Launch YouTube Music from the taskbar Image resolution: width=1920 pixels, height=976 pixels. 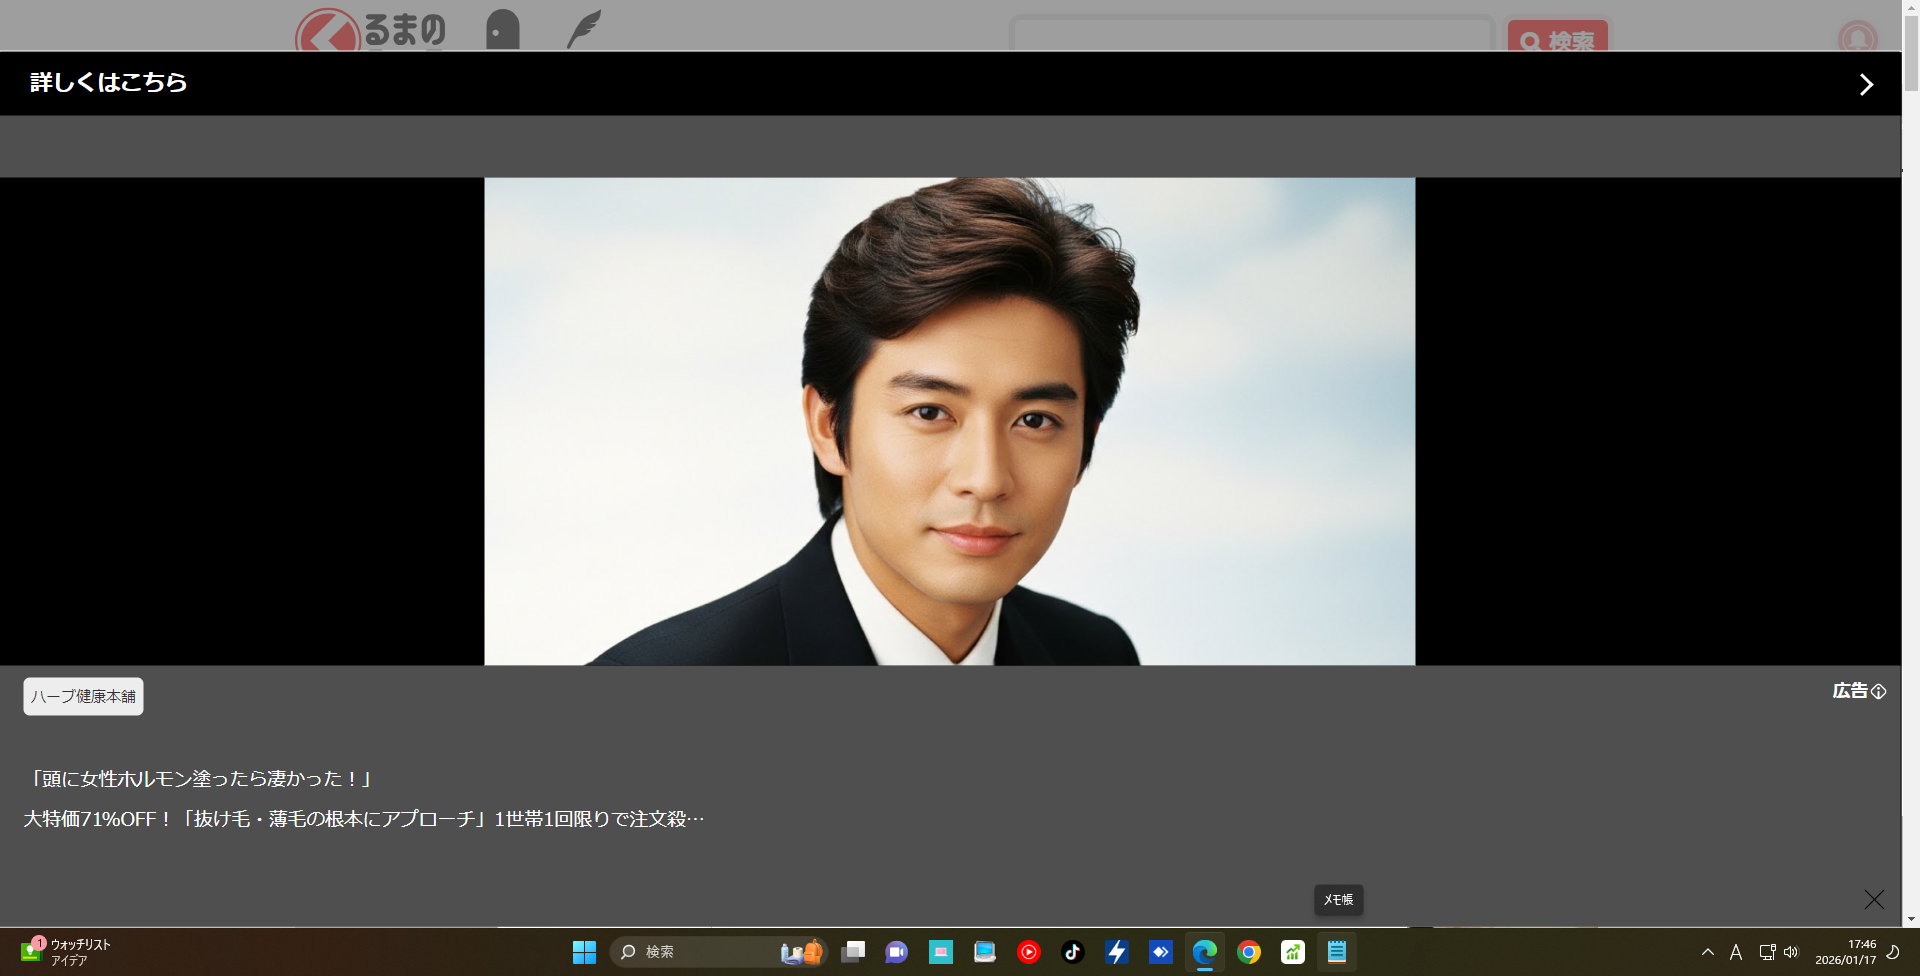pyautogui.click(x=1028, y=952)
